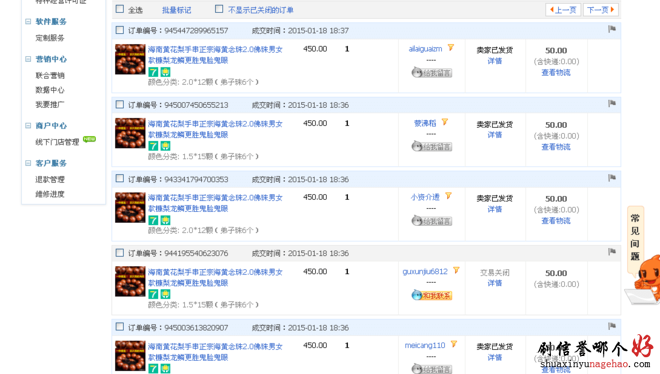Flag order 945447289965157
The image size is (660, 374).
(x=612, y=29)
